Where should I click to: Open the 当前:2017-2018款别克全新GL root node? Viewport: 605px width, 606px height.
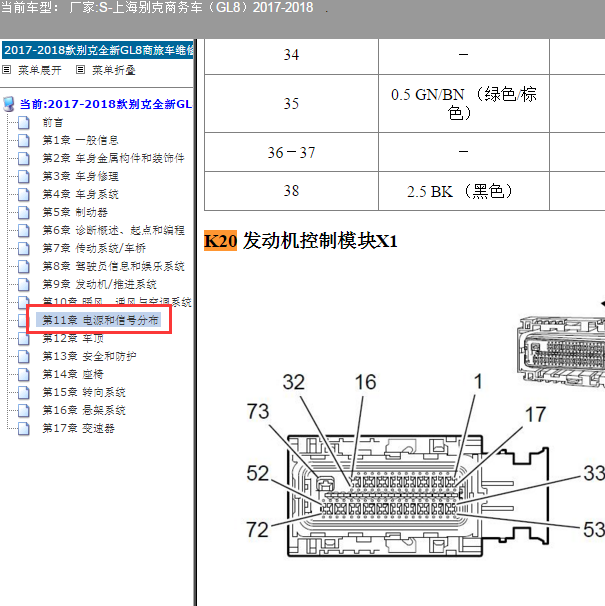106,104
